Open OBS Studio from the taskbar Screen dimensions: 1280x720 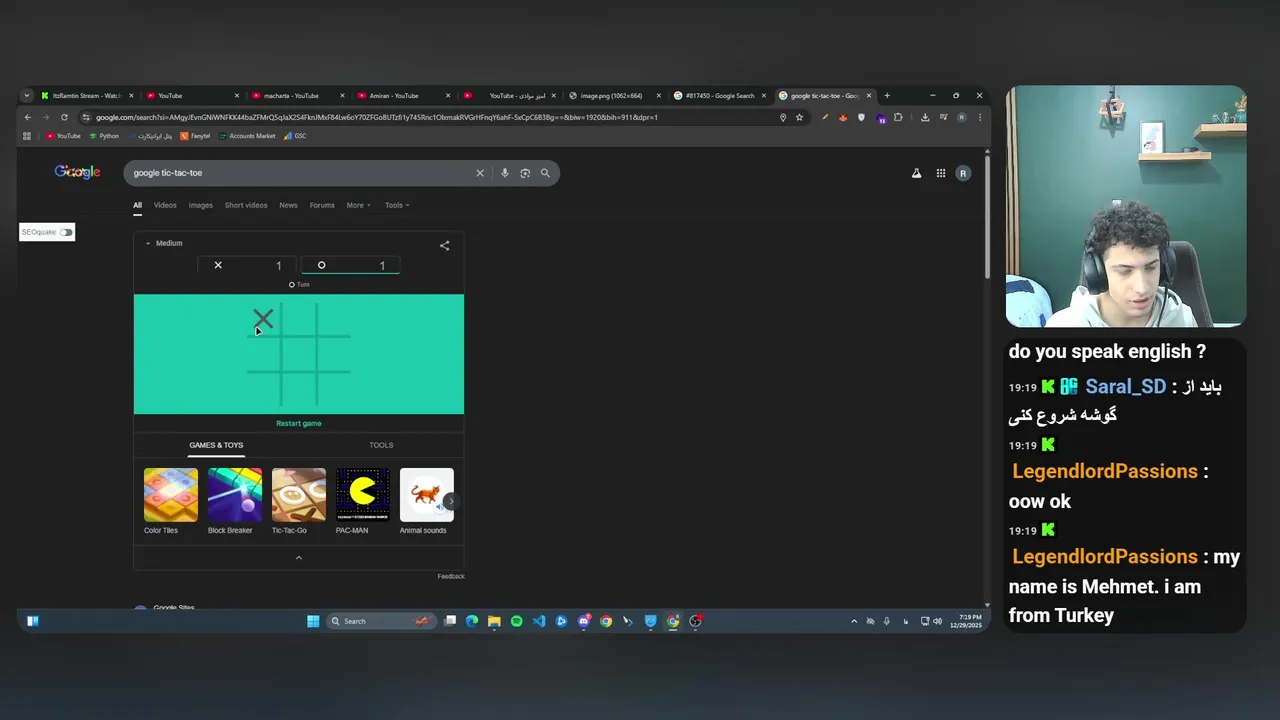pyautogui.click(x=696, y=621)
